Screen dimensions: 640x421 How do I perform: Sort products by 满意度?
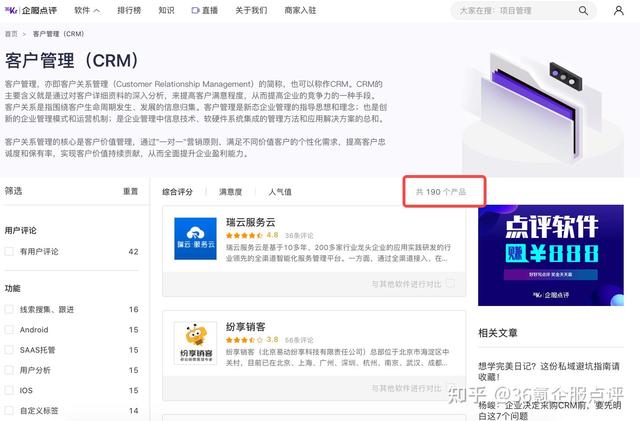(x=230, y=191)
